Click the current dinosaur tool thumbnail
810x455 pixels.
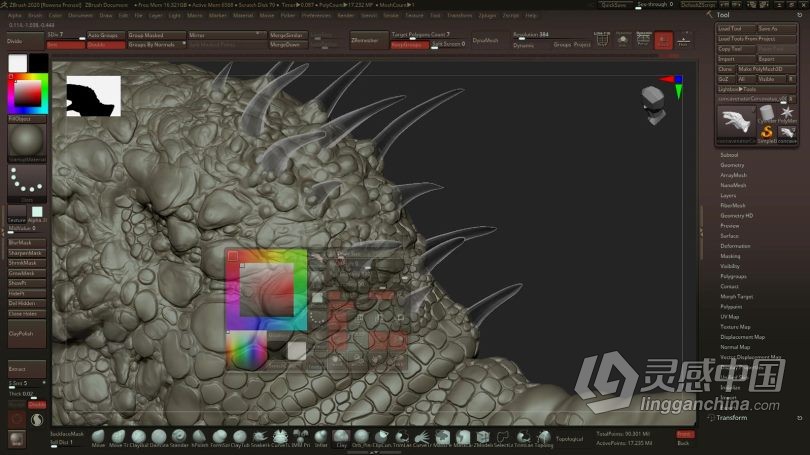pos(736,124)
